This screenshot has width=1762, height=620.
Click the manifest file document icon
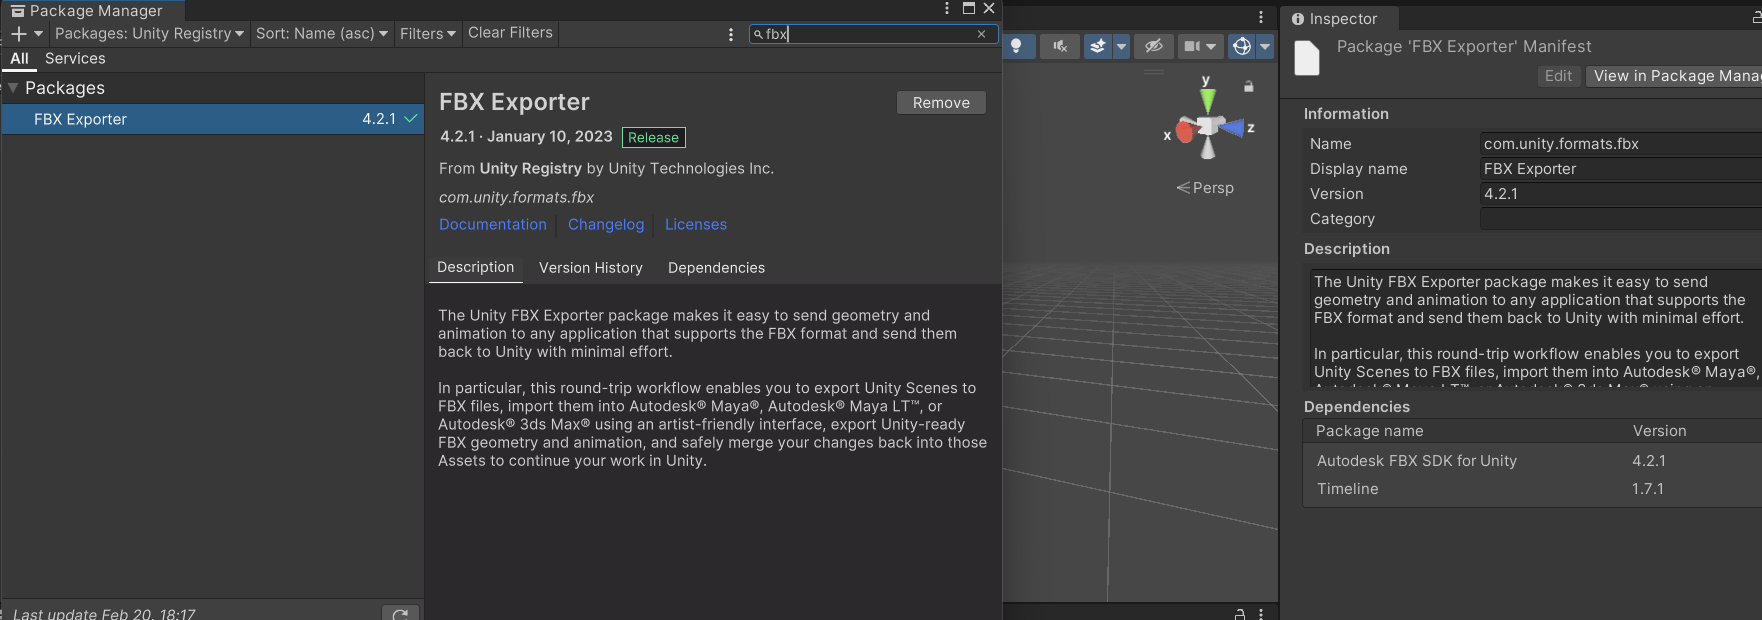1307,58
